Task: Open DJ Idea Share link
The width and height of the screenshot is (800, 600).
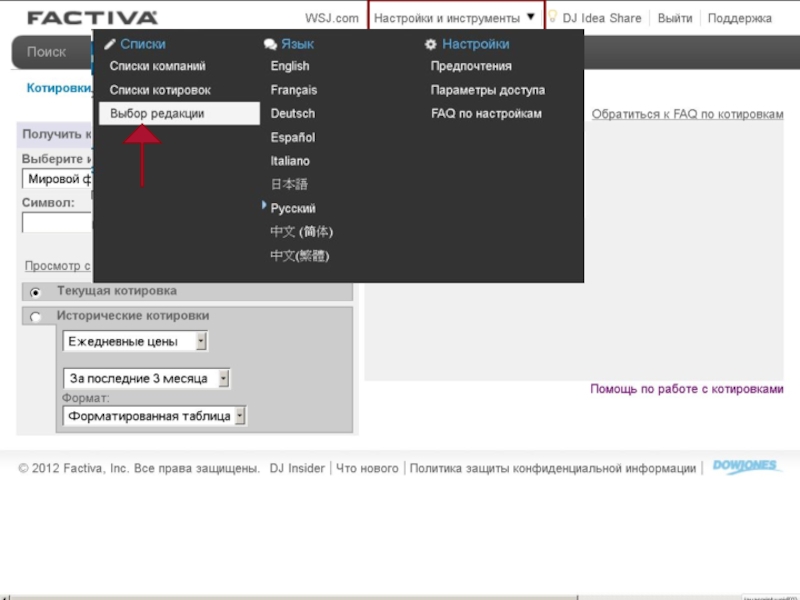Action: click(602, 18)
